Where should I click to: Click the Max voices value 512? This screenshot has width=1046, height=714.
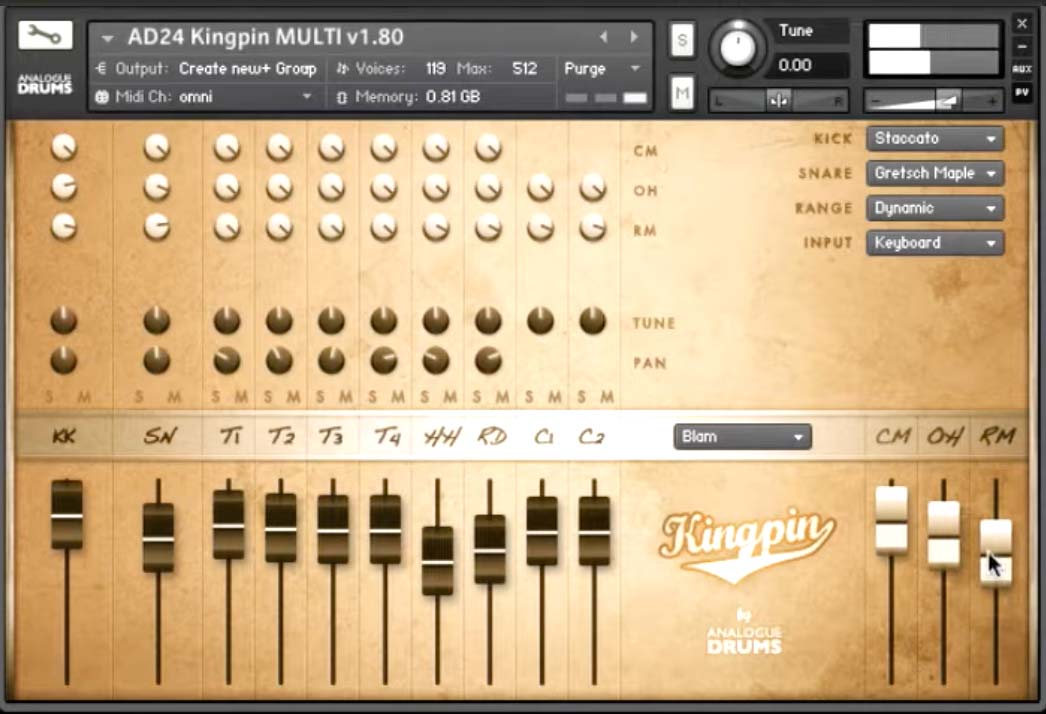[524, 69]
